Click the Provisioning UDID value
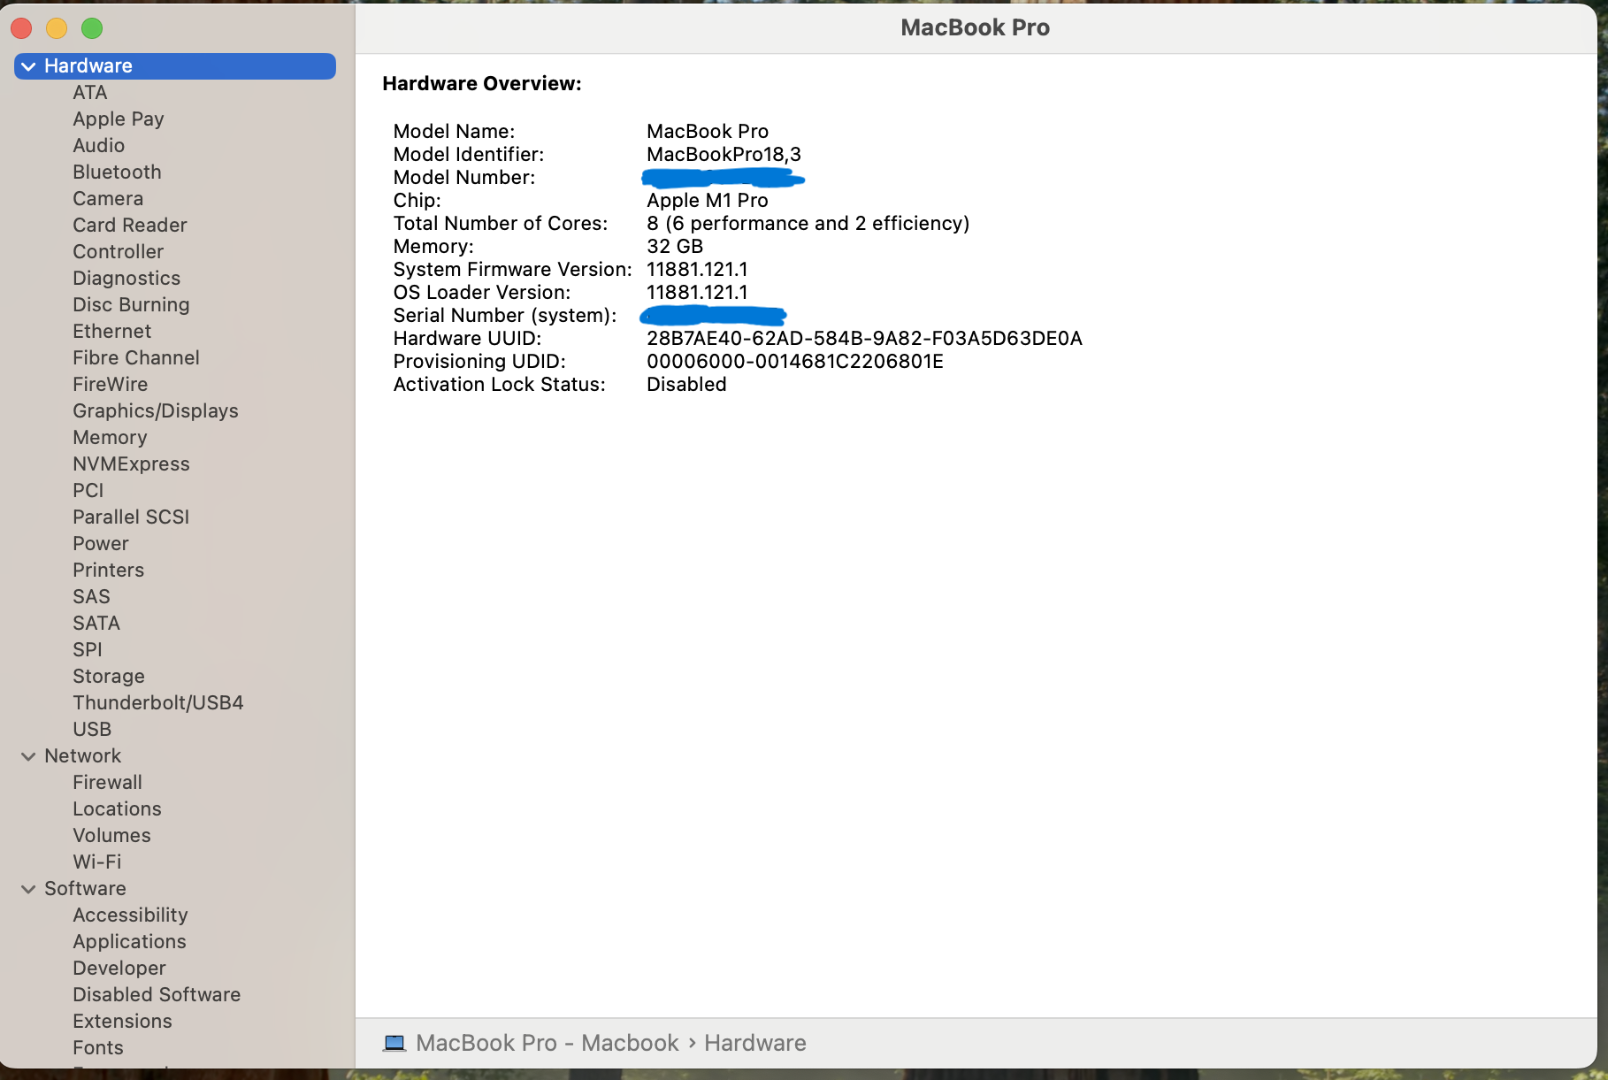The width and height of the screenshot is (1608, 1080). pyautogui.click(x=795, y=361)
